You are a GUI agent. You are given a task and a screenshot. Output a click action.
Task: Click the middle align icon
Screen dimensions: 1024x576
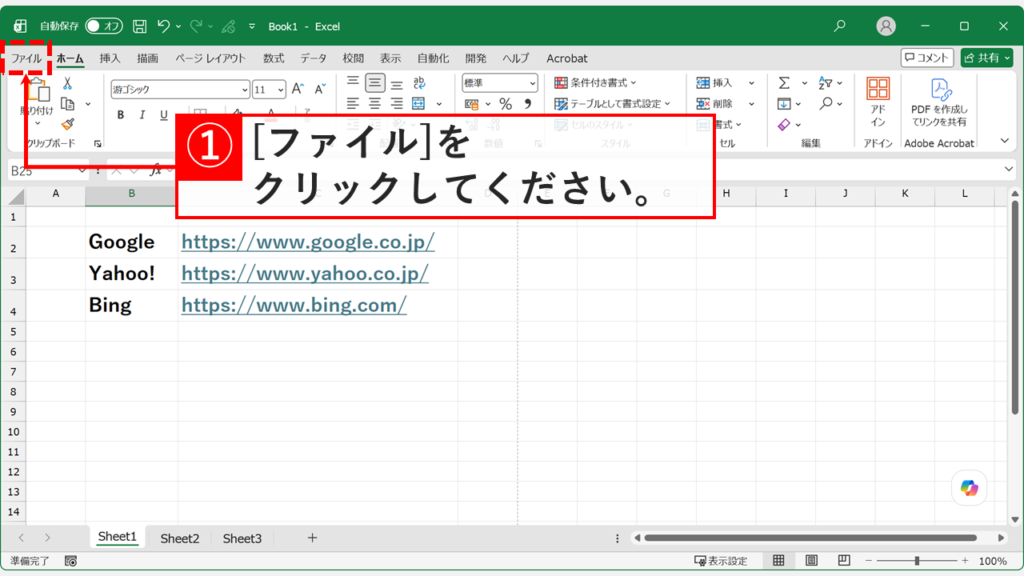click(375, 82)
